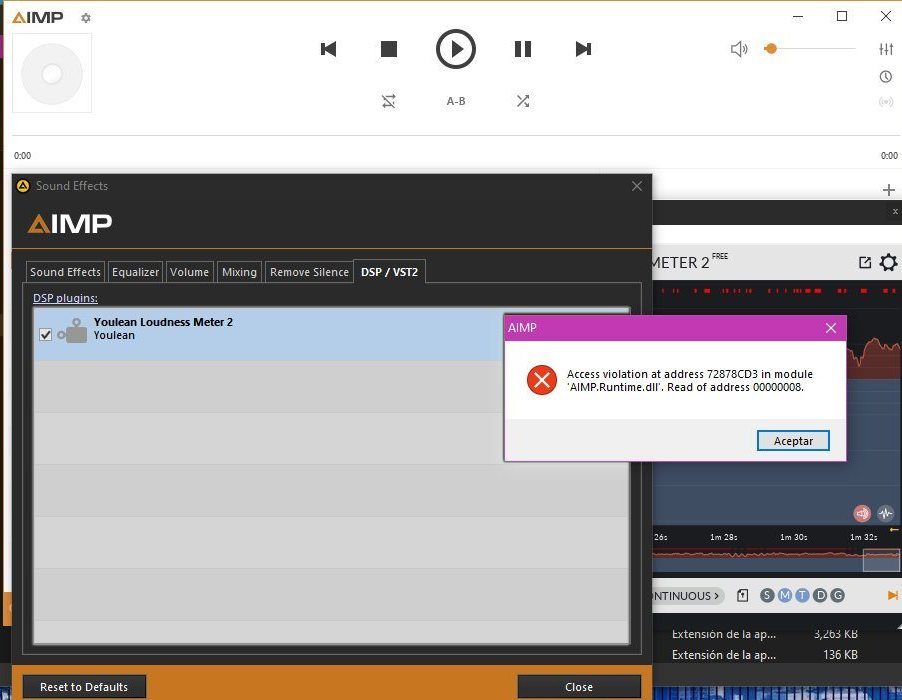Click the orange play marker in Youlean
This screenshot has width=902, height=700.
[x=892, y=595]
